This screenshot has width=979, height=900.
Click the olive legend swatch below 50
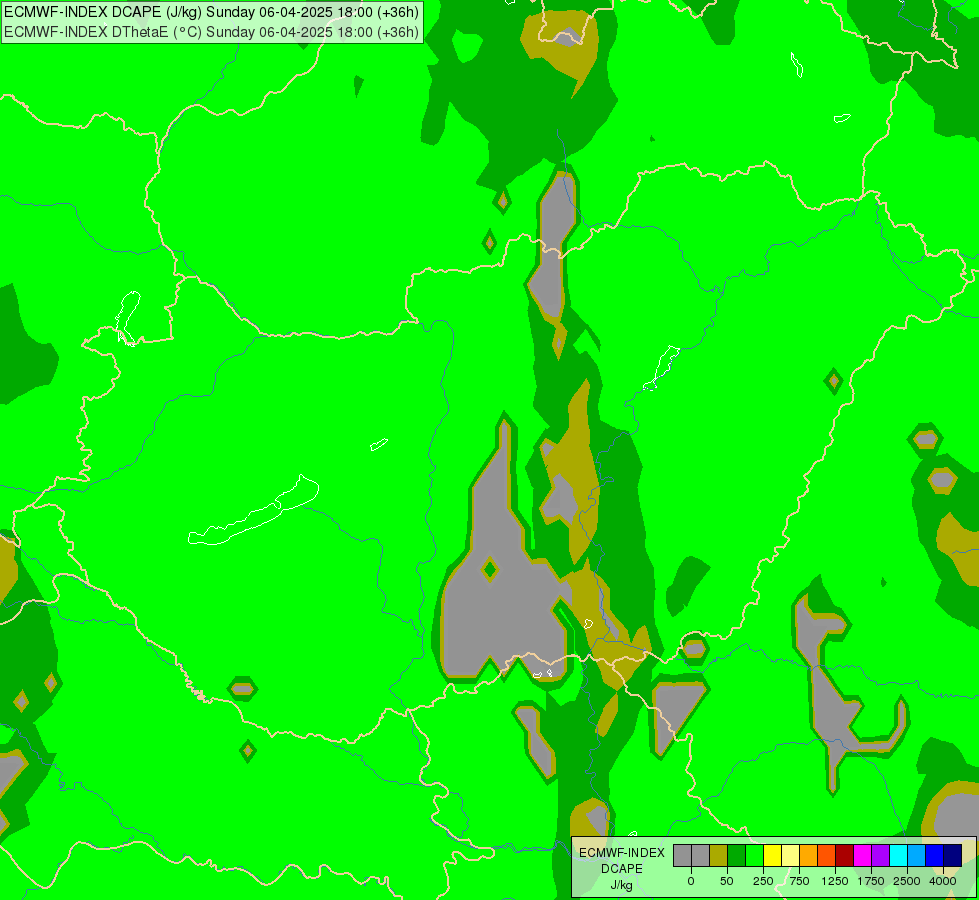click(x=719, y=855)
